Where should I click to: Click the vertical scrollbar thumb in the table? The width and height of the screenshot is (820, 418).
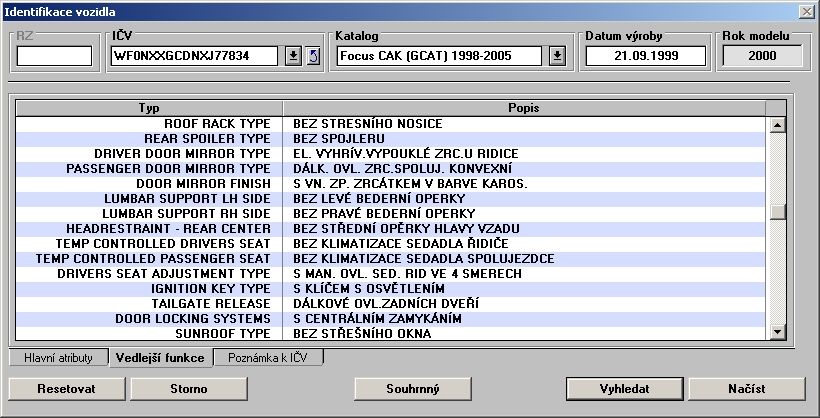click(775, 211)
